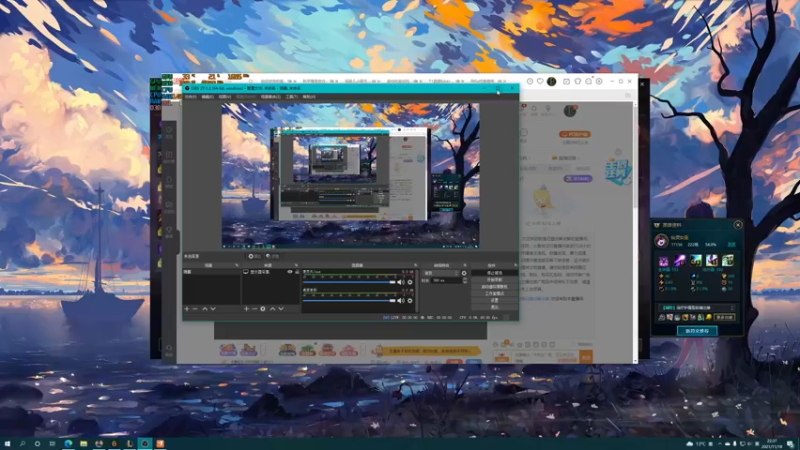The width and height of the screenshot is (800, 450).
Task: Select the 显示器采集 source row
Action: 271,272
